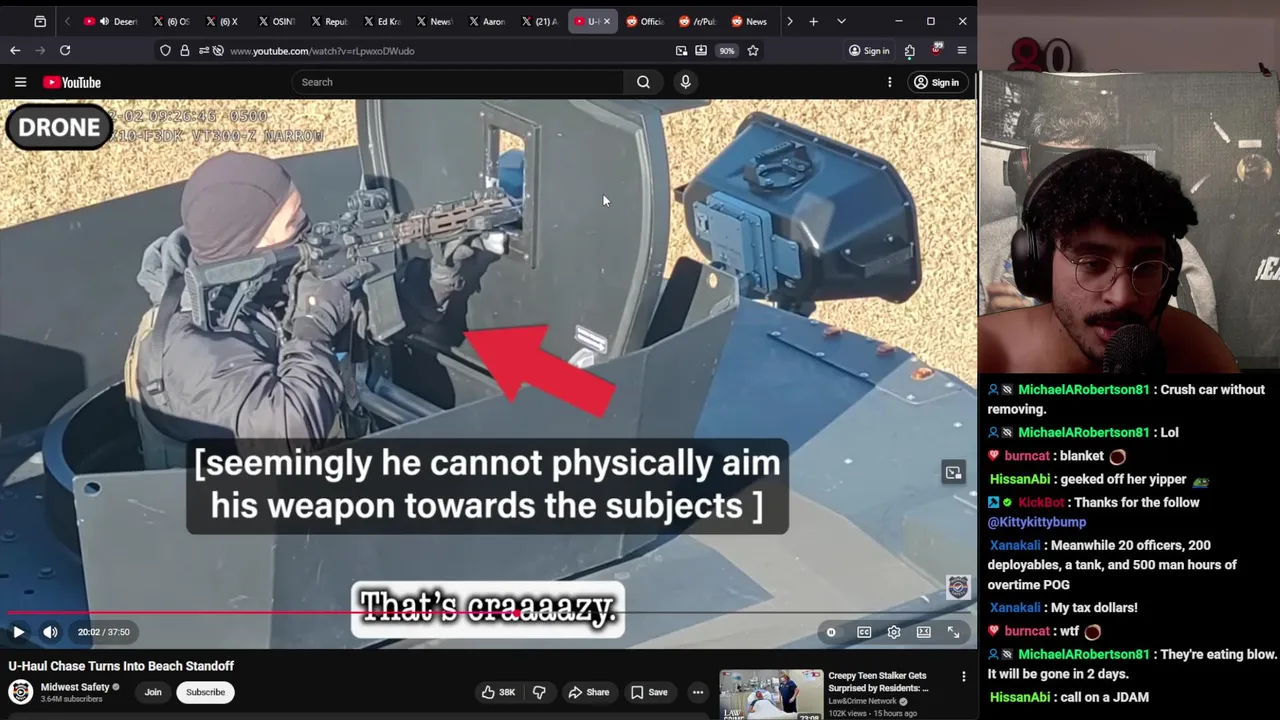Sign in to Firefox account
Viewport: 1280px width, 720px height.
pos(869,51)
